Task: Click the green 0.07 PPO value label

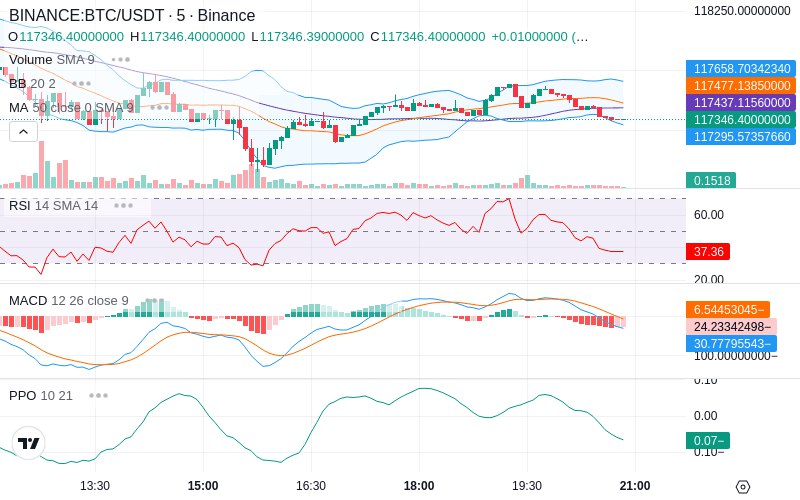Action: tap(708, 440)
